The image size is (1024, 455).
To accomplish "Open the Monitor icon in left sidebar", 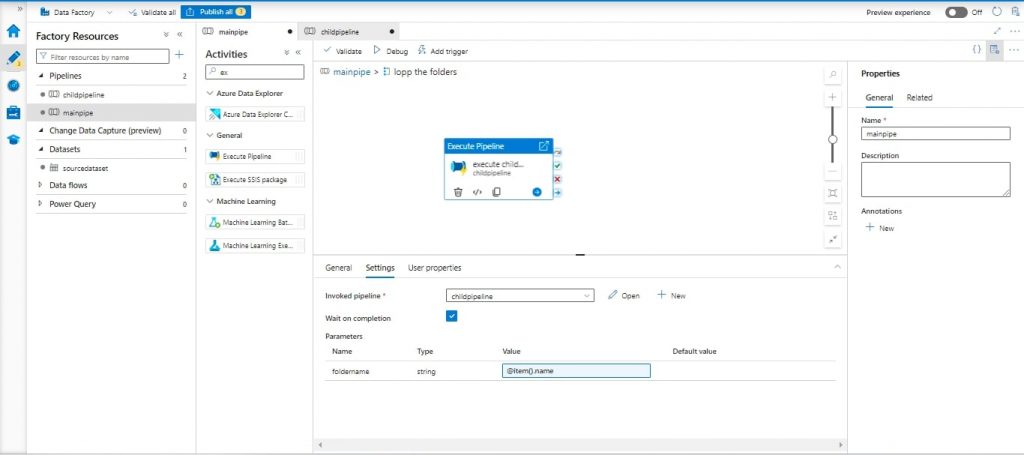I will pyautogui.click(x=13, y=85).
